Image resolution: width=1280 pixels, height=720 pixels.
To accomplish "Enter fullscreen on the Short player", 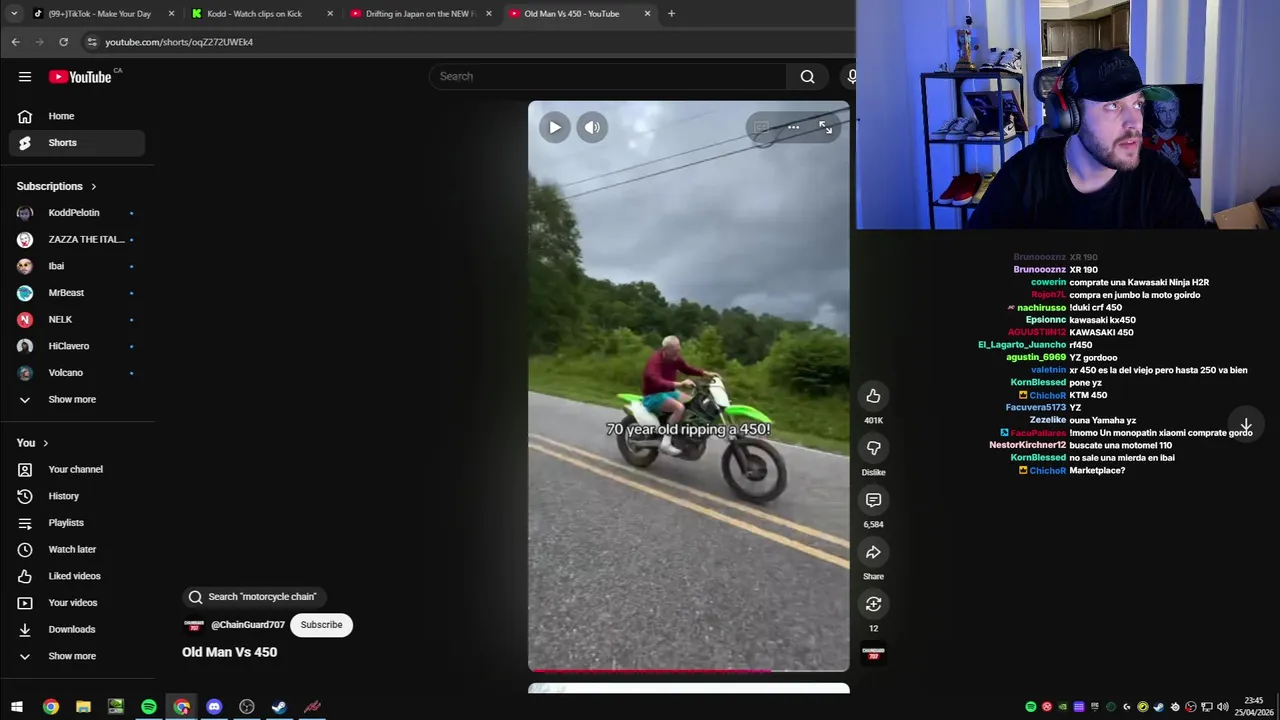I will 825,127.
